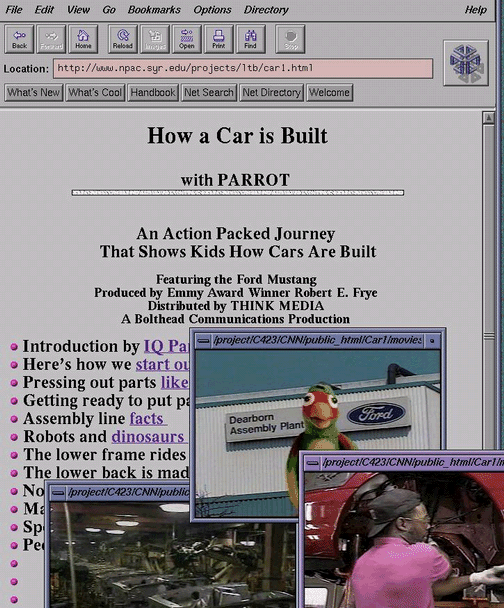
Task: Follow the Assembly line 'facts' link
Action: (x=147, y=419)
